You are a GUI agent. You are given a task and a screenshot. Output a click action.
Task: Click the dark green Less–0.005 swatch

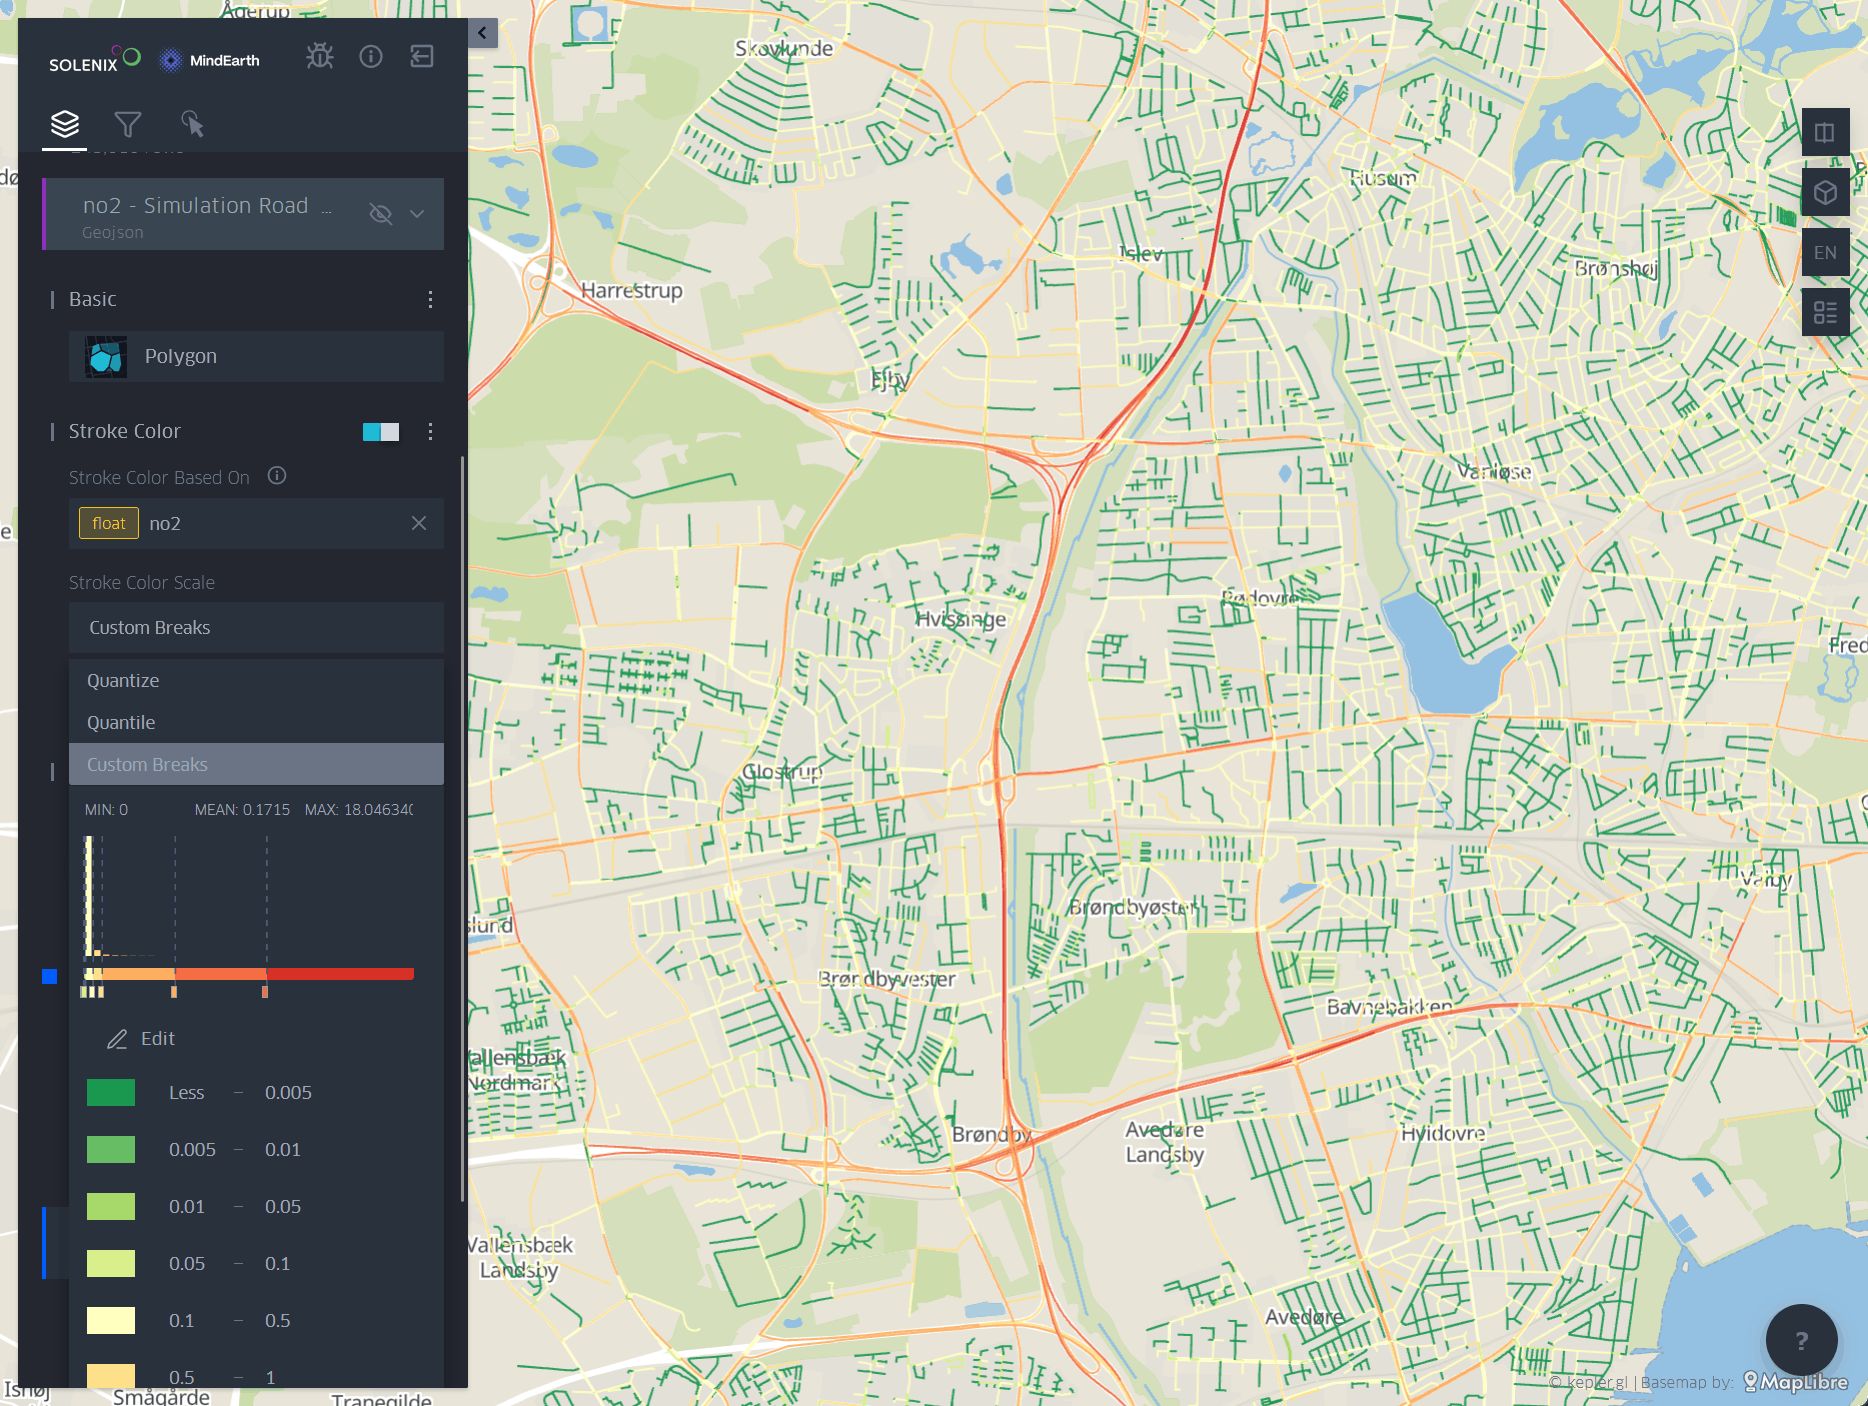[111, 1092]
